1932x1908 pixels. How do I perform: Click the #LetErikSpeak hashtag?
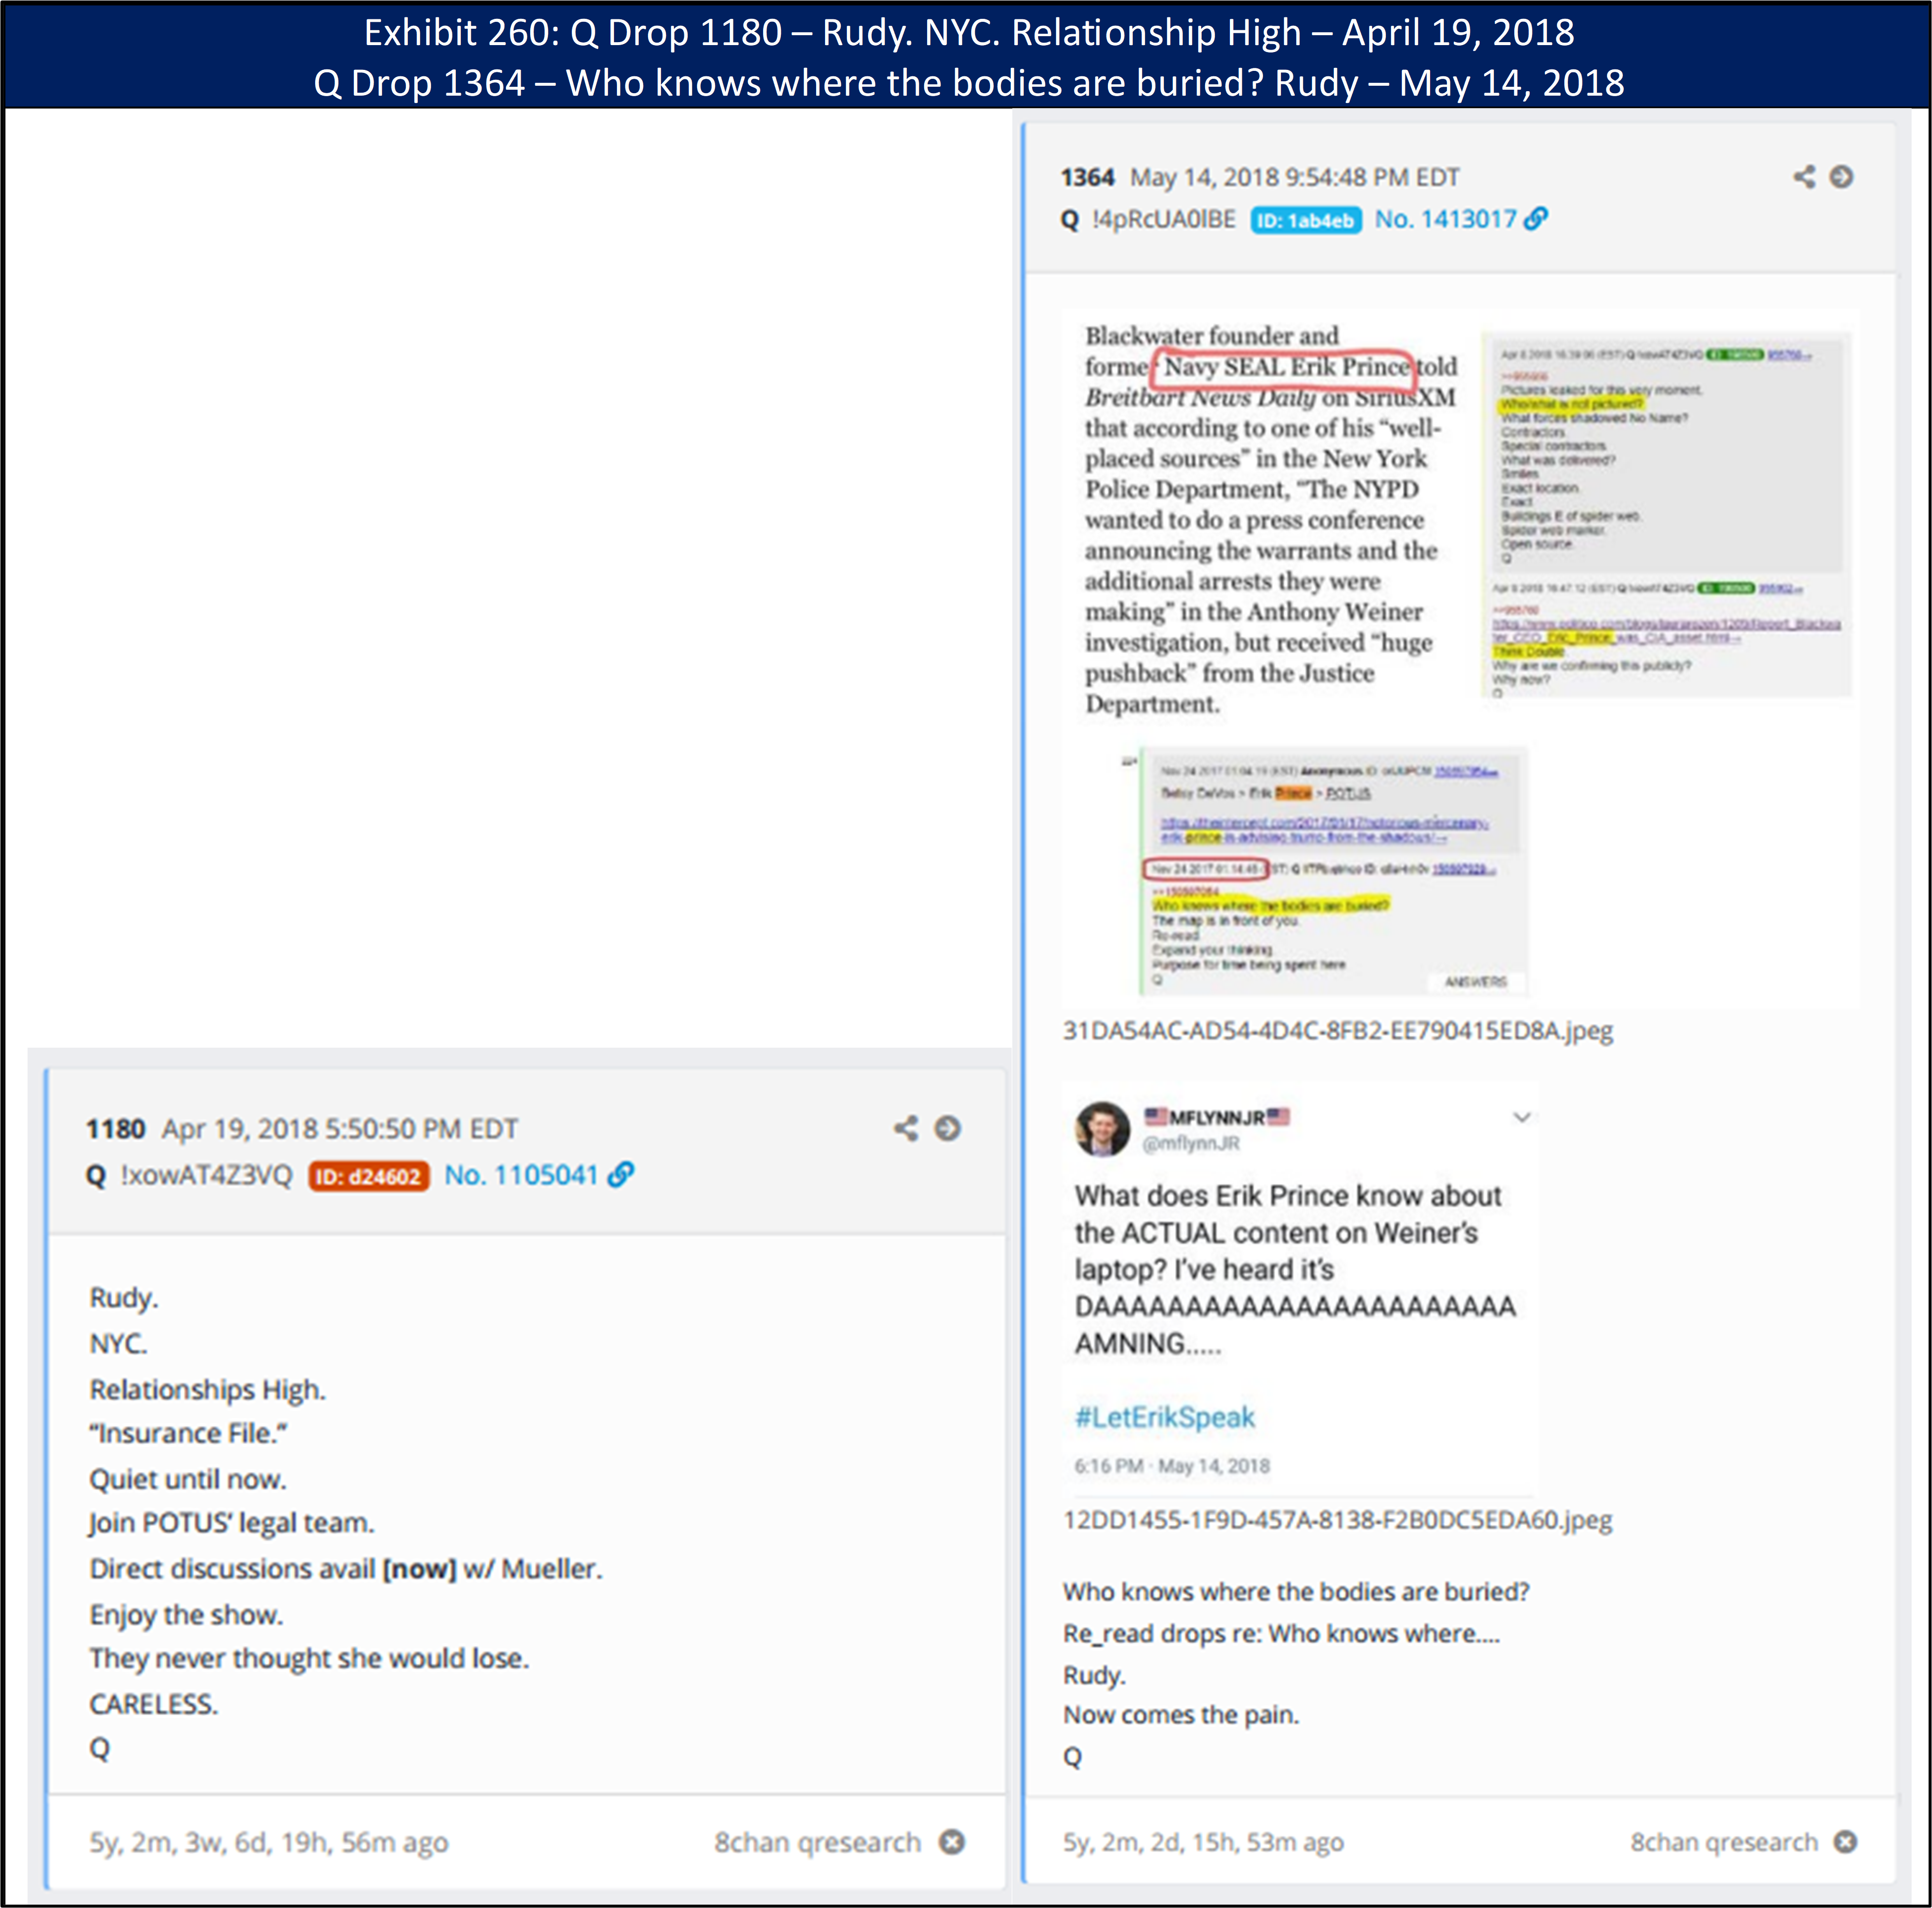pos(1164,1416)
